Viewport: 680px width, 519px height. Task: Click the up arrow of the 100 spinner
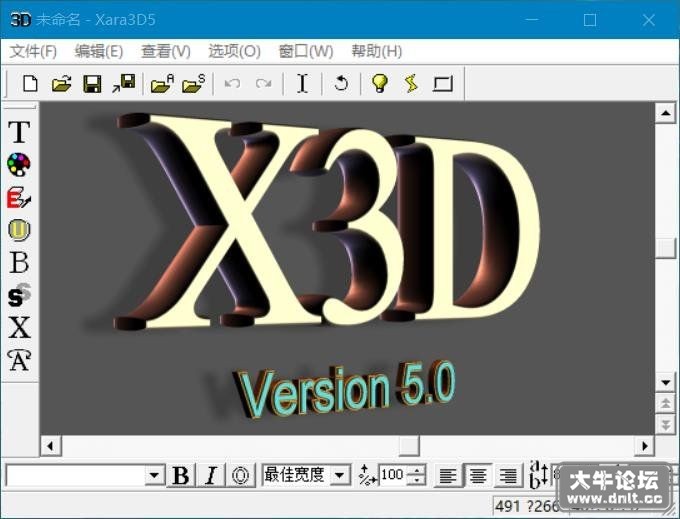pos(417,470)
